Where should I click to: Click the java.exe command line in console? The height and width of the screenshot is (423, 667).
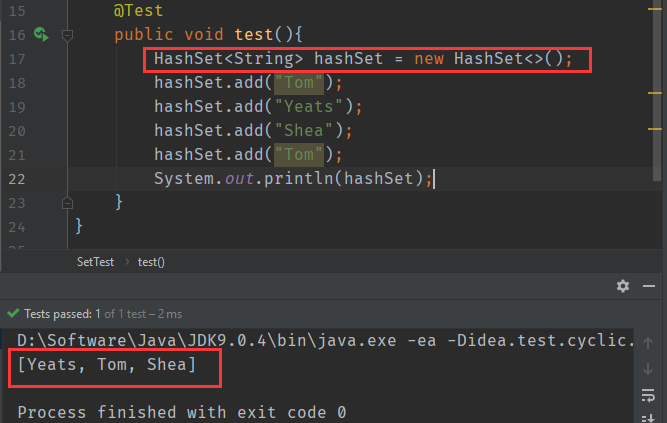point(325,340)
